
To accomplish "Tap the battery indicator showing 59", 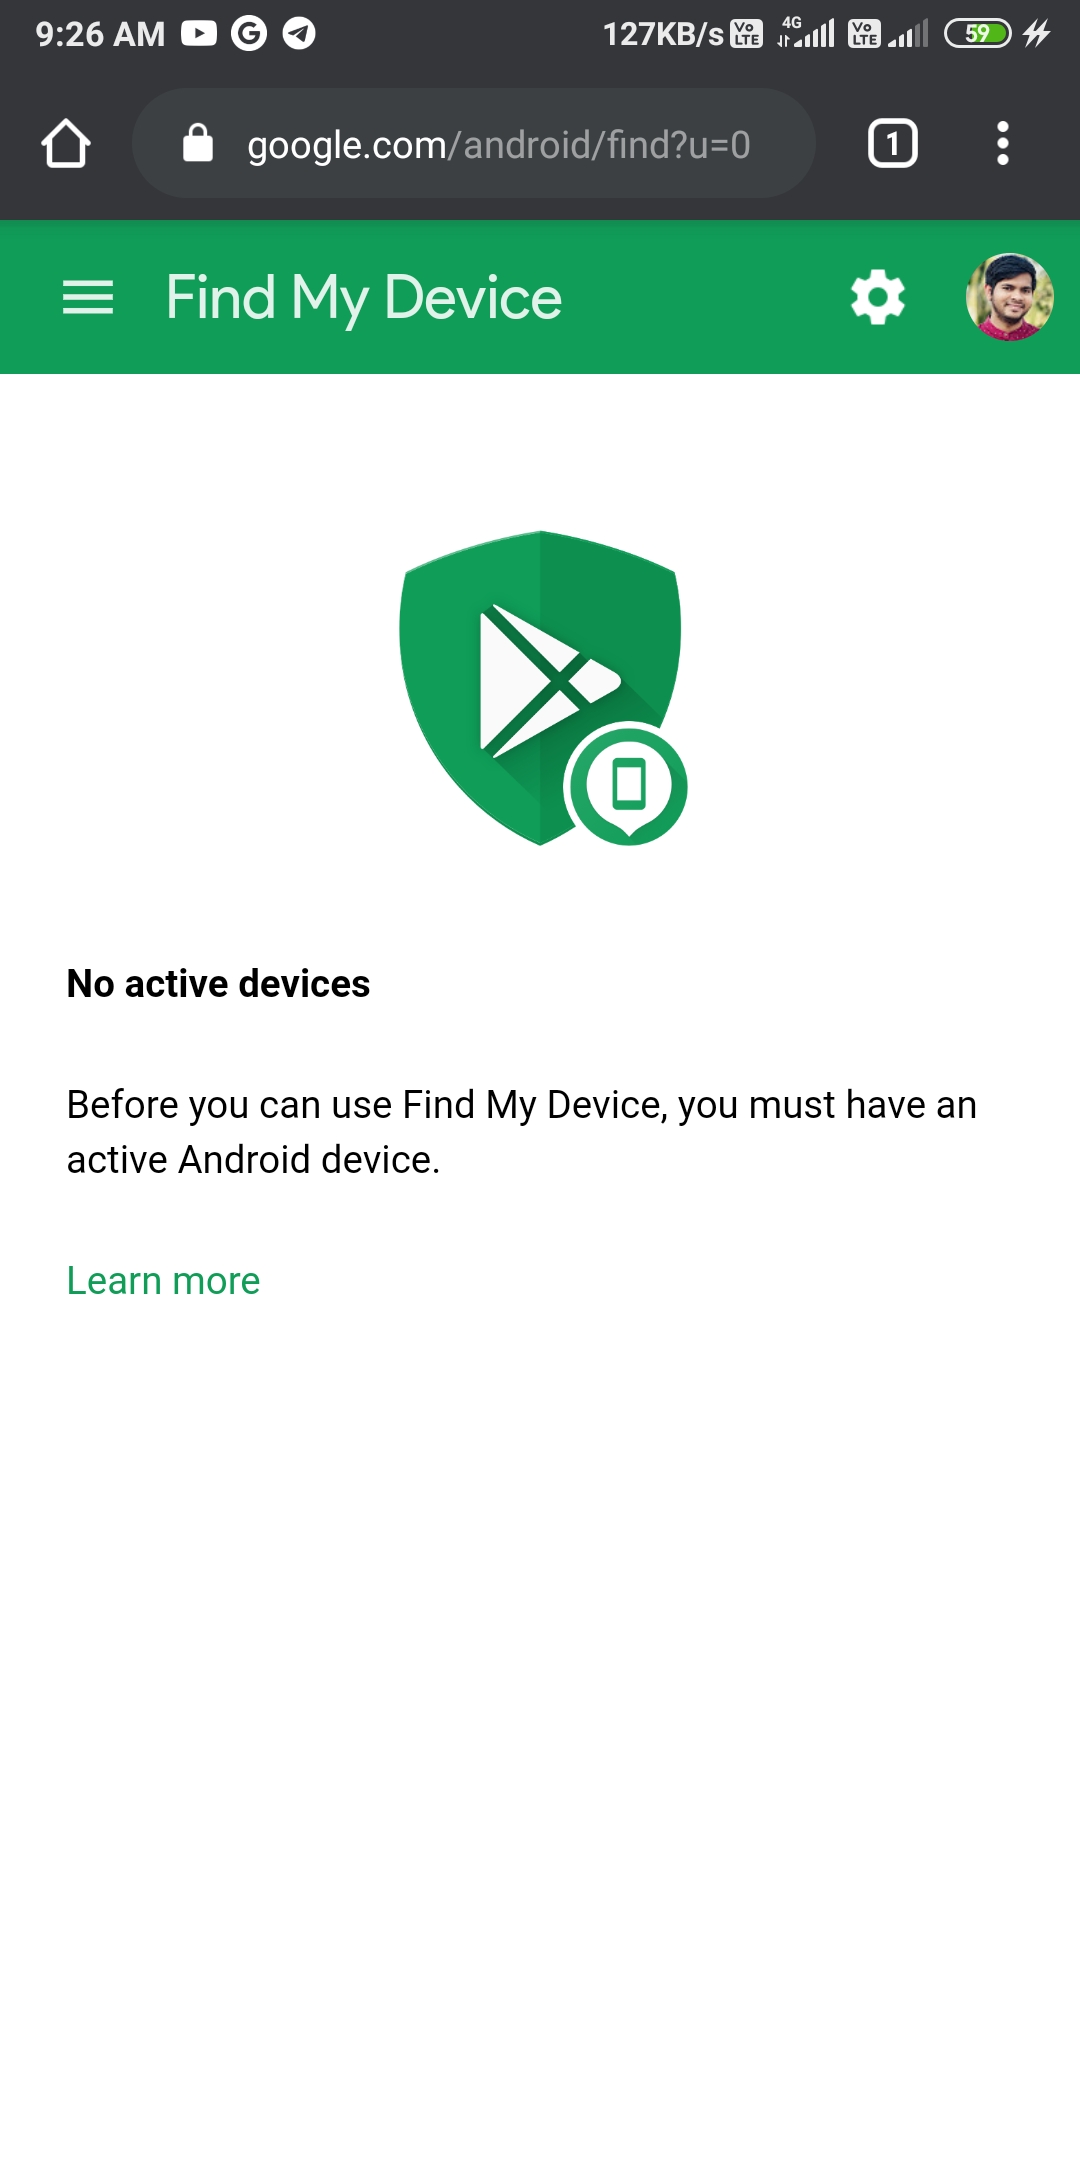I will [x=978, y=34].
